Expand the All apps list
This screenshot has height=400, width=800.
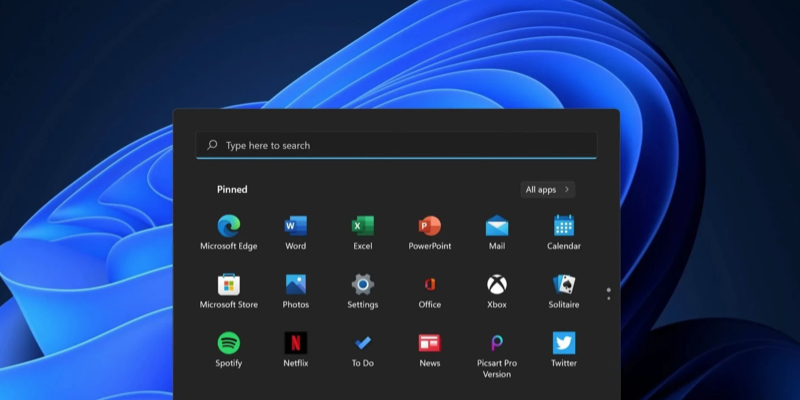[547, 189]
